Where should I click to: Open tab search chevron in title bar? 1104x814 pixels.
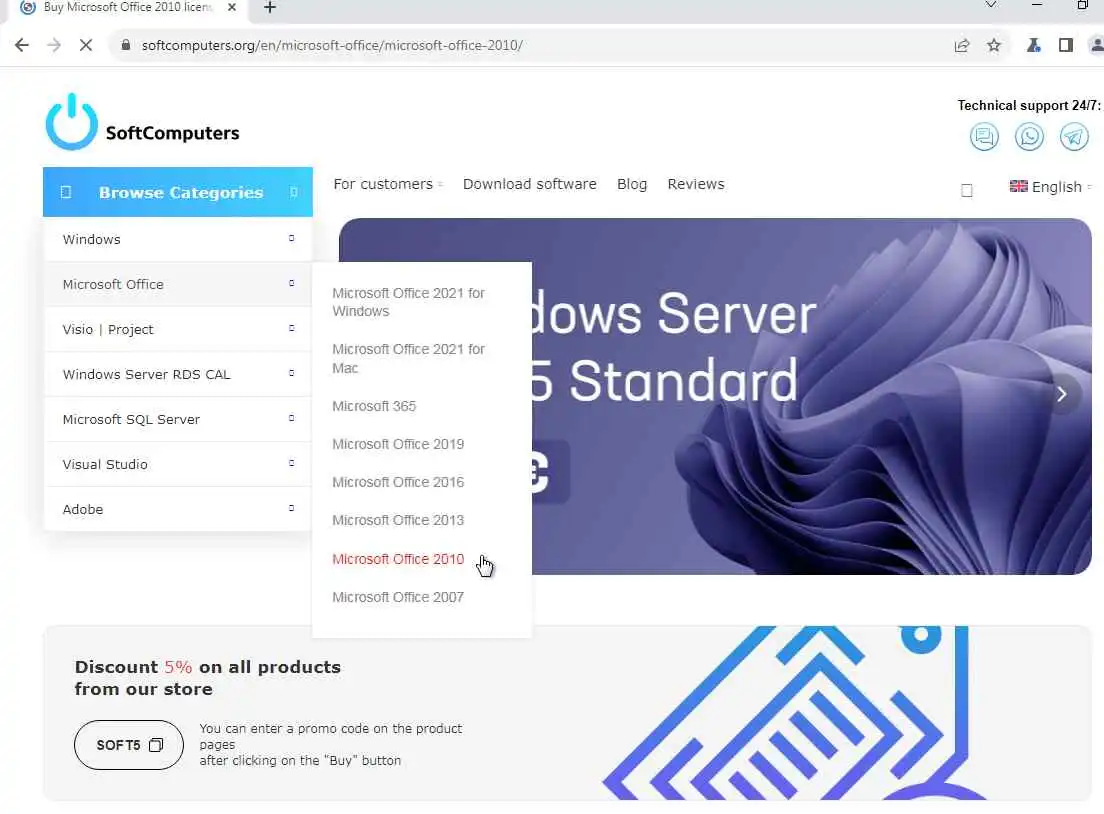[x=991, y=5]
